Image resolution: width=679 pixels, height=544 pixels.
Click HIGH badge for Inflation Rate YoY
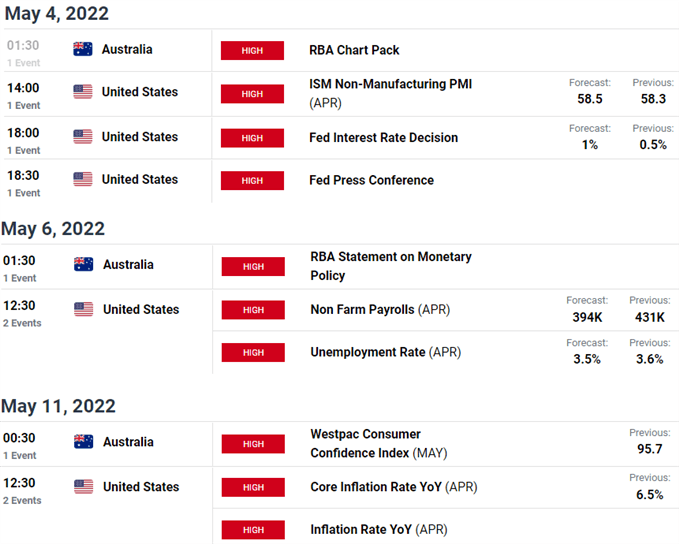(253, 530)
